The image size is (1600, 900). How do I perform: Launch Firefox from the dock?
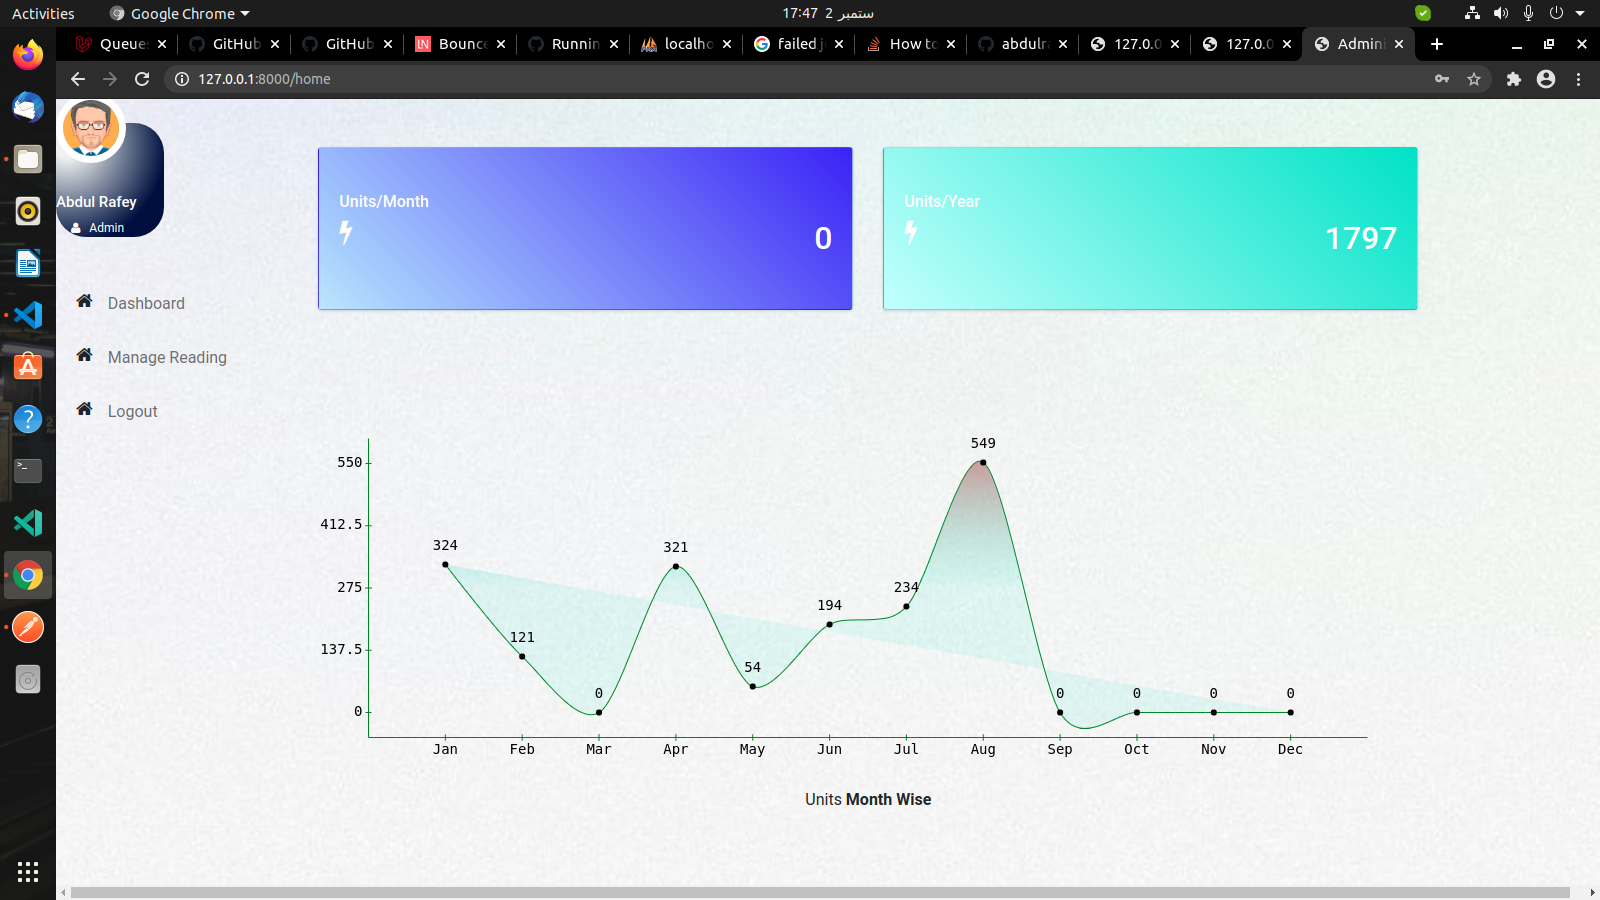pos(27,55)
